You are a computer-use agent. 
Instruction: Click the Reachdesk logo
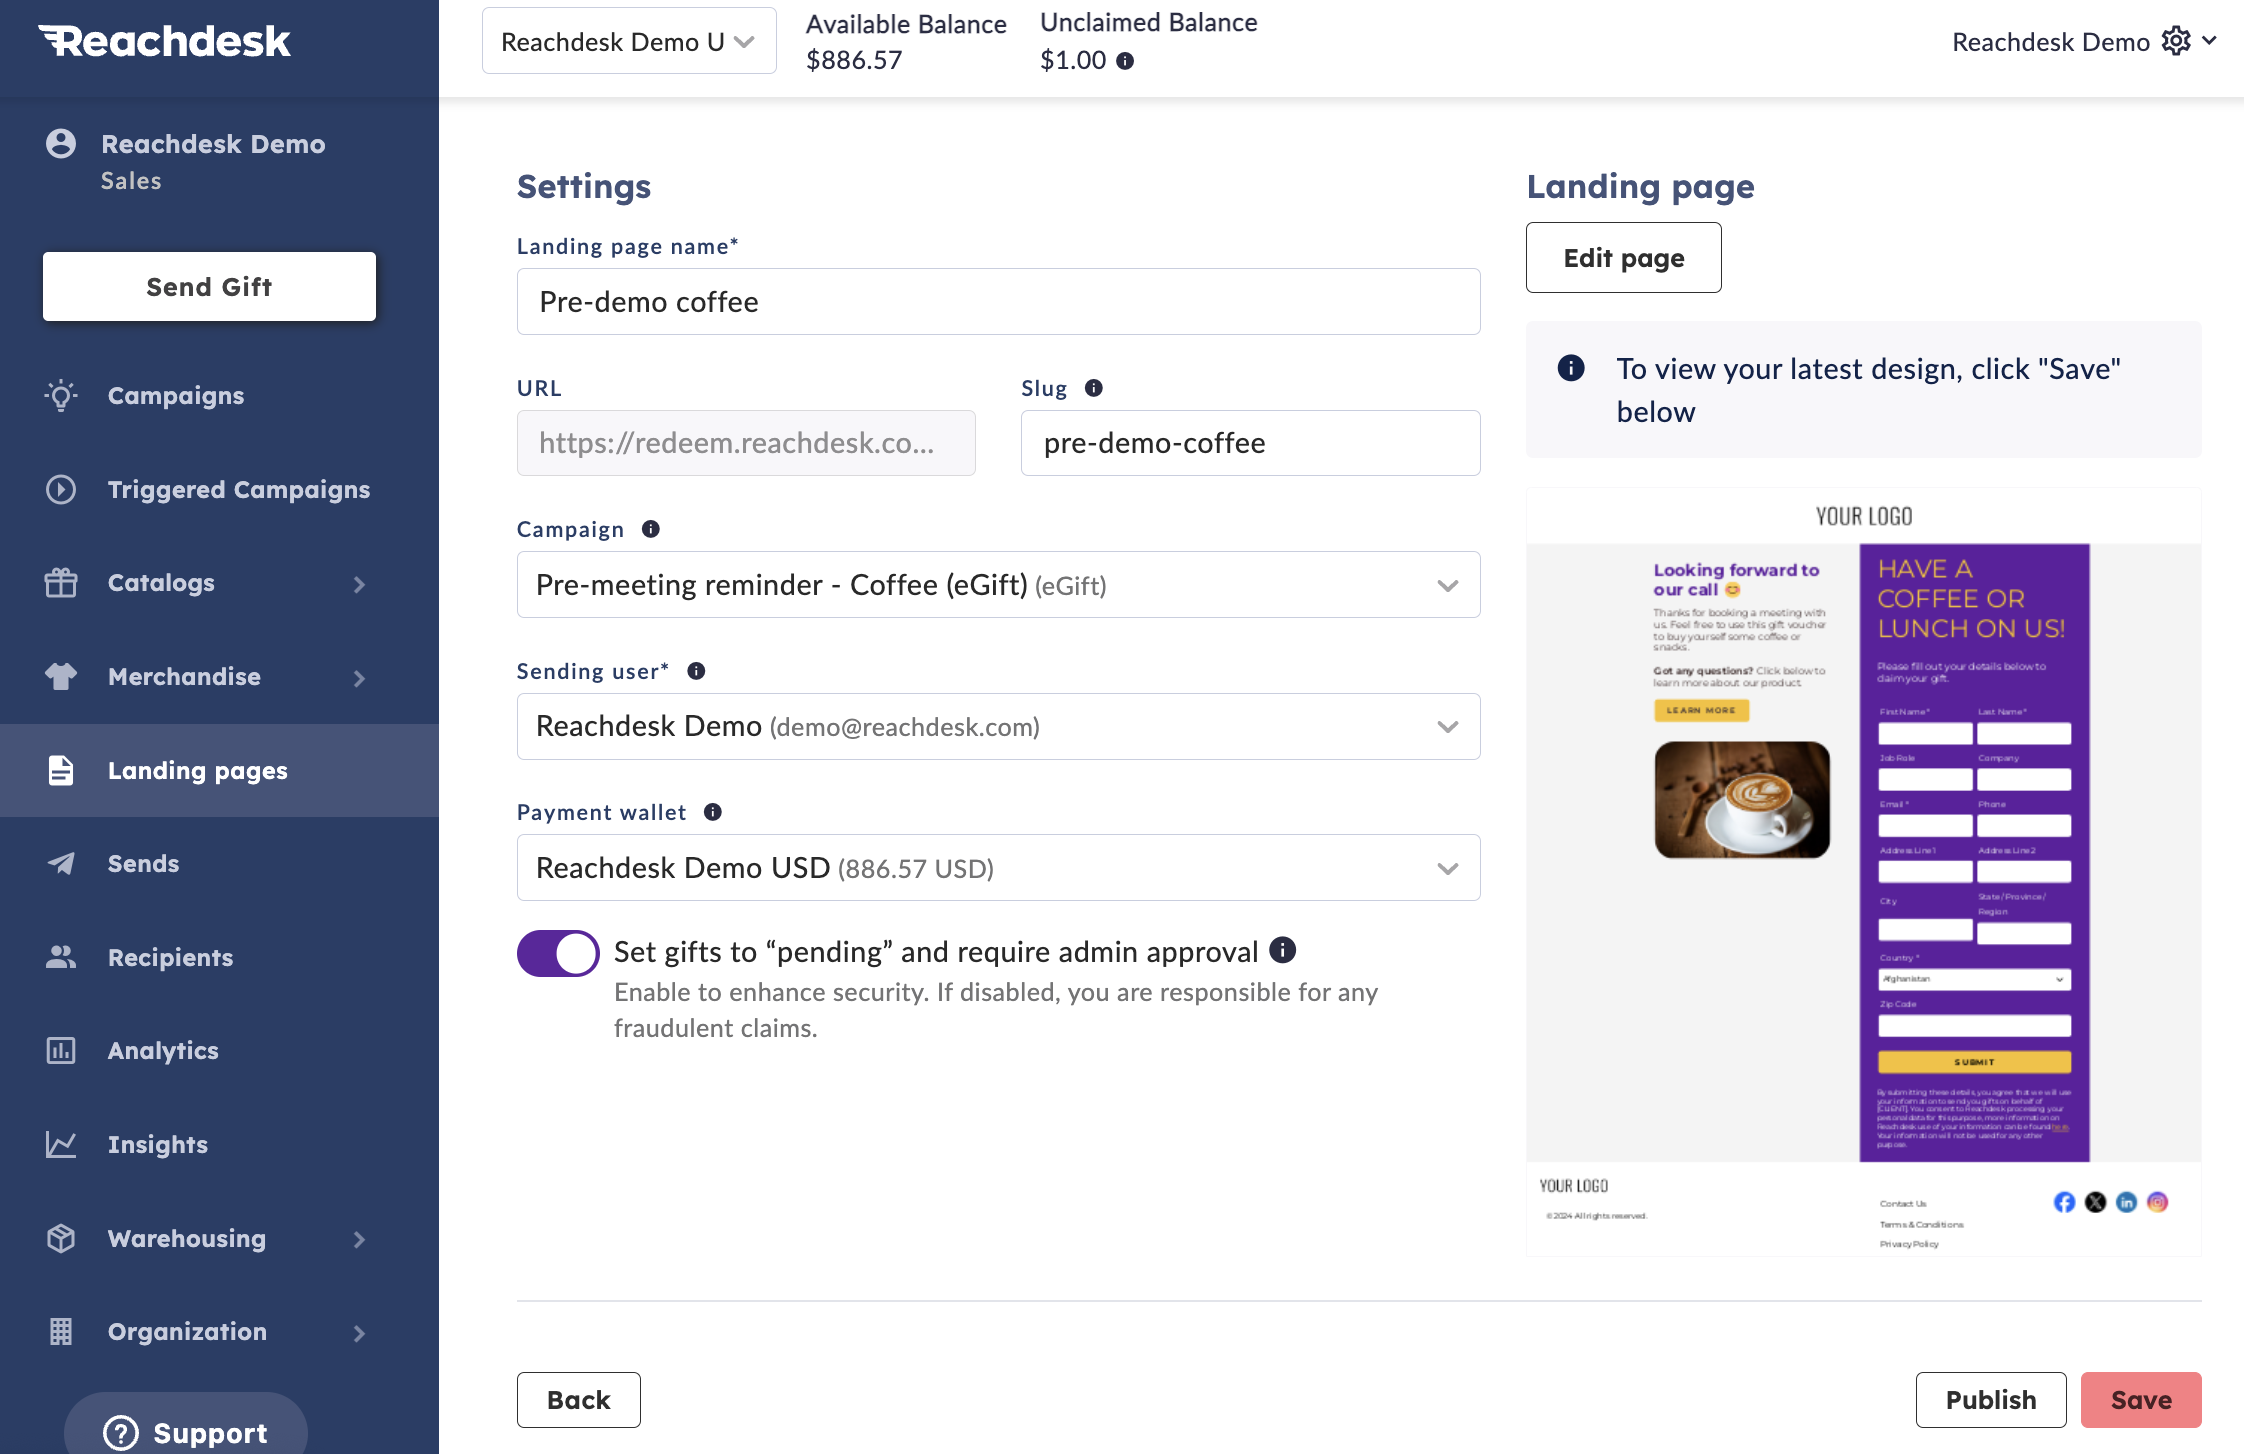(x=165, y=41)
